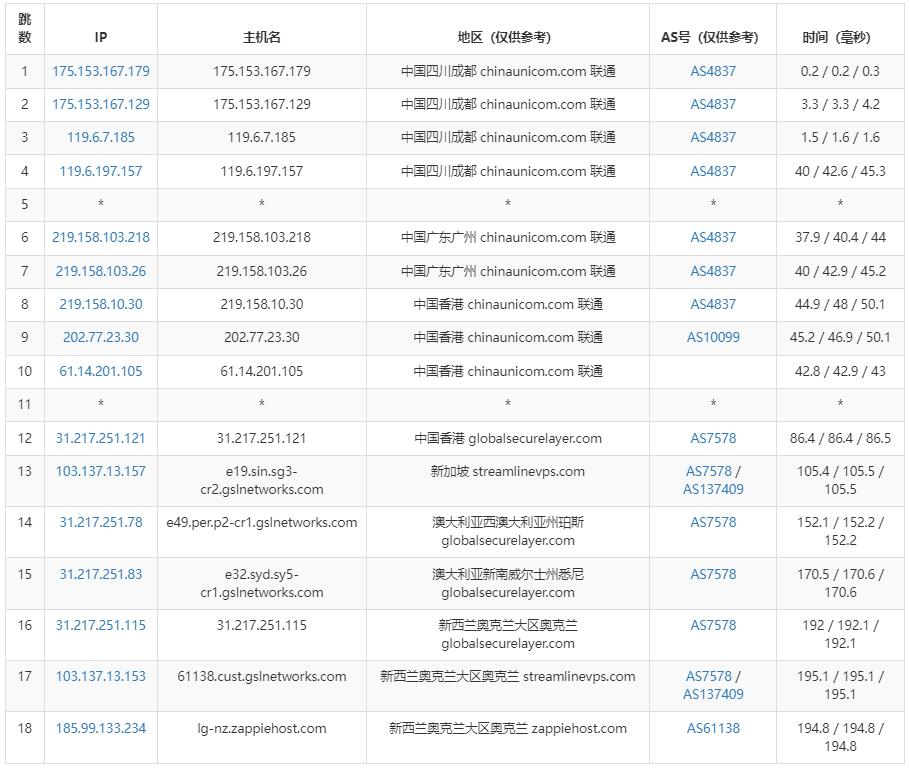Select IP link 219.158.103.26
The image size is (909, 768).
(101, 271)
